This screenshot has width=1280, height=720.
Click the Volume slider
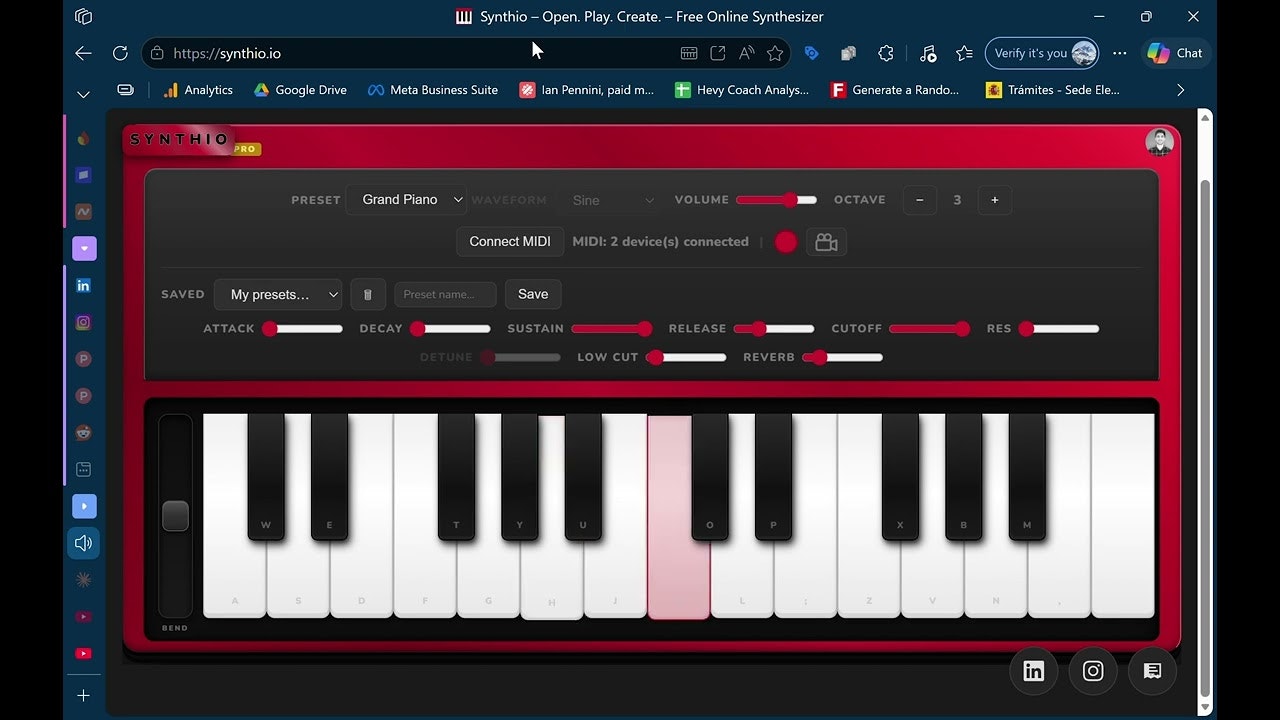pyautogui.click(x=776, y=200)
